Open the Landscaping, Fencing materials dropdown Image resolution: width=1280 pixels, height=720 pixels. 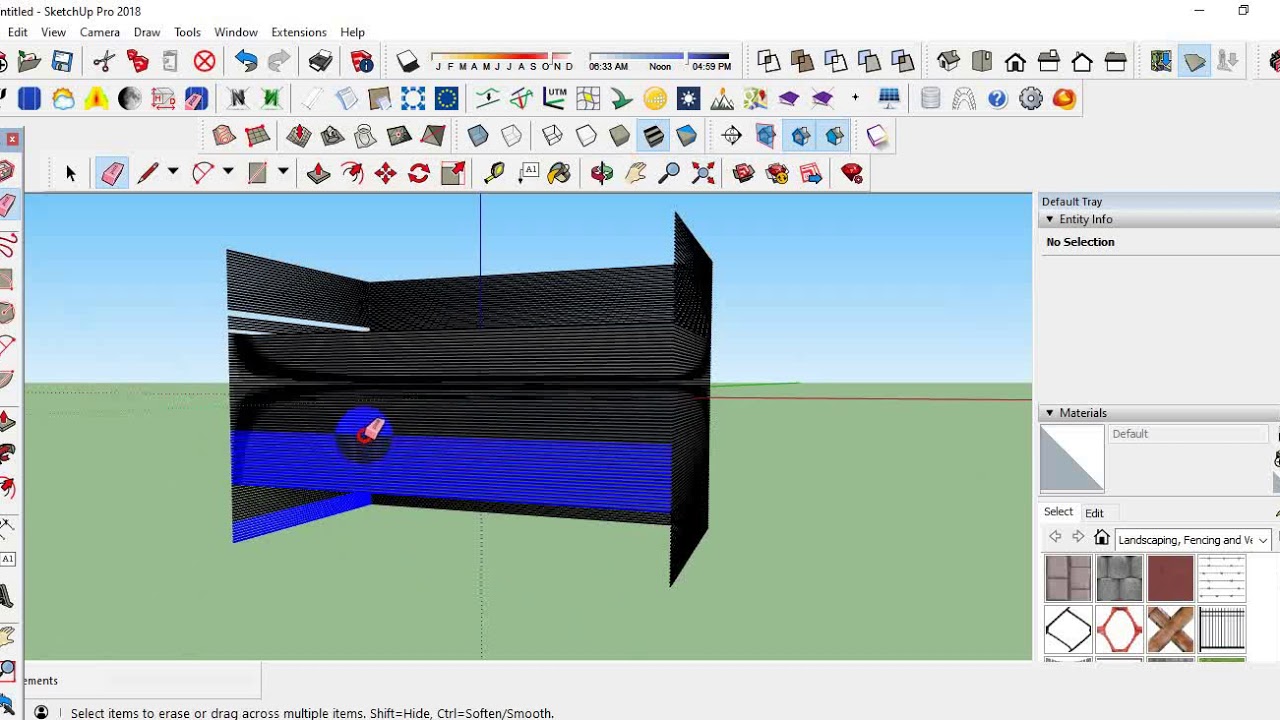tap(1192, 540)
